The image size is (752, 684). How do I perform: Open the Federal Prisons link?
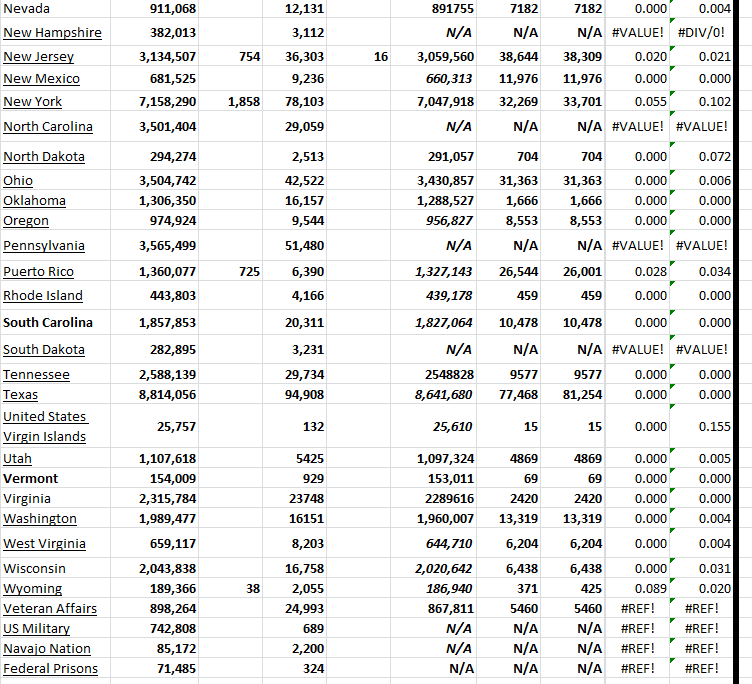pos(50,669)
